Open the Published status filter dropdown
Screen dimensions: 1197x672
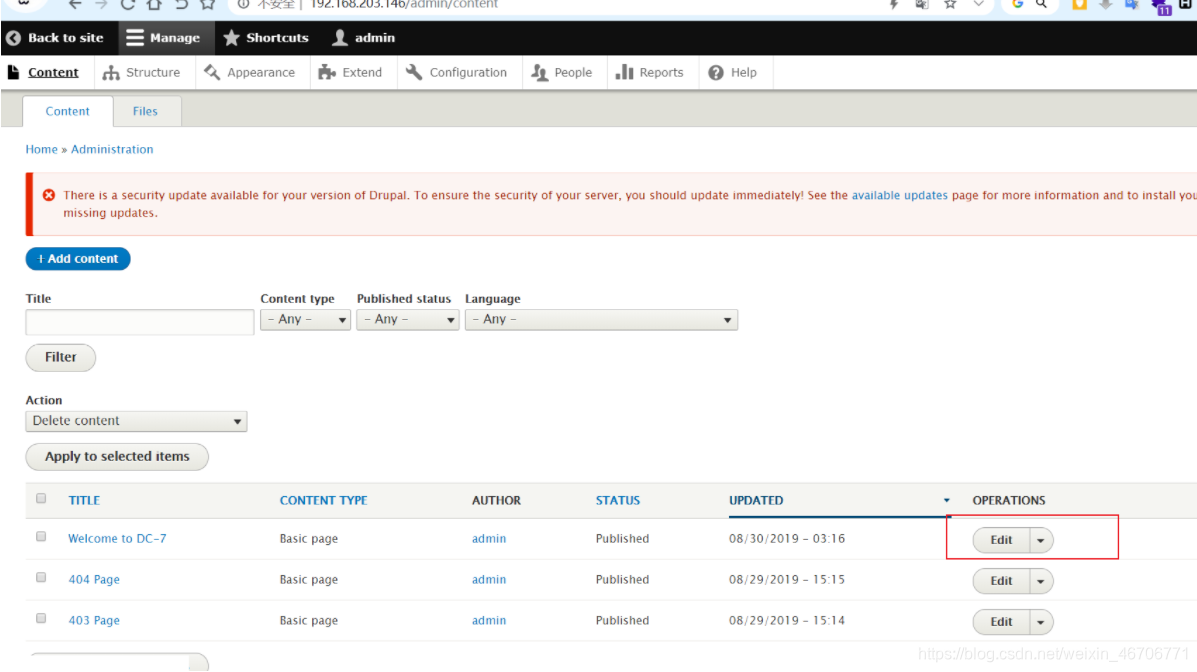click(408, 319)
